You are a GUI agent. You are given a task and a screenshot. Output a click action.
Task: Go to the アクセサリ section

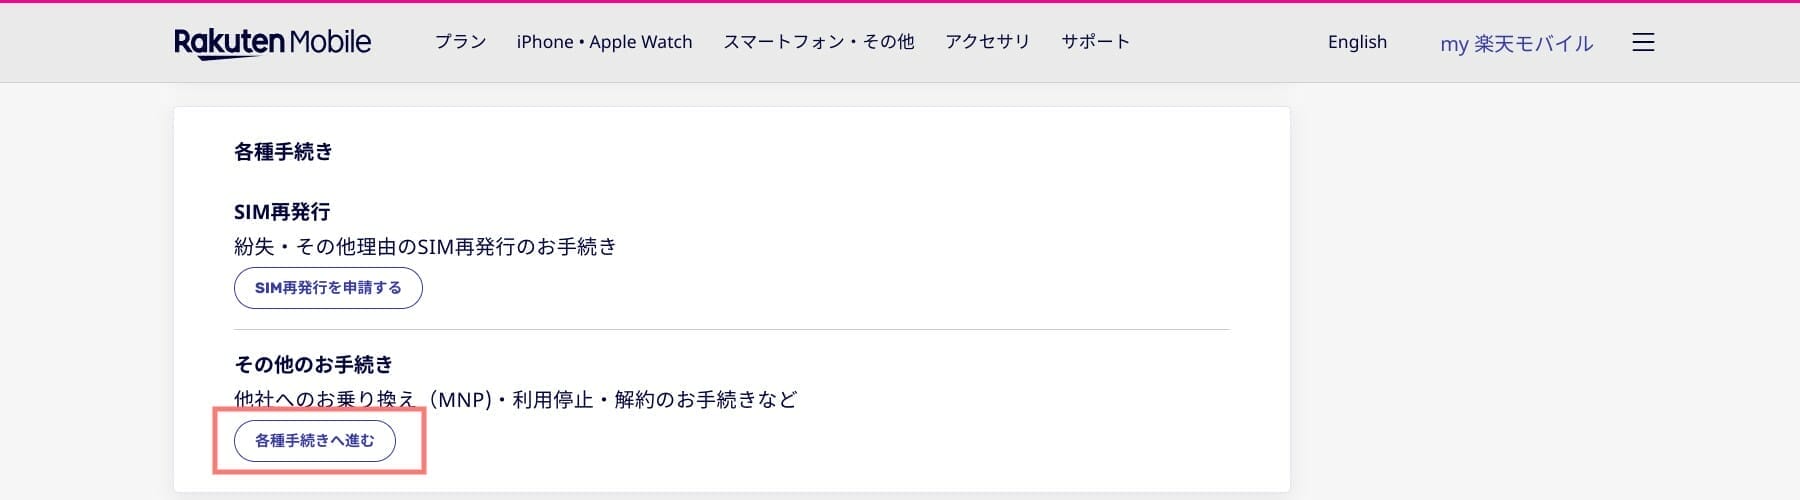pyautogui.click(x=987, y=42)
